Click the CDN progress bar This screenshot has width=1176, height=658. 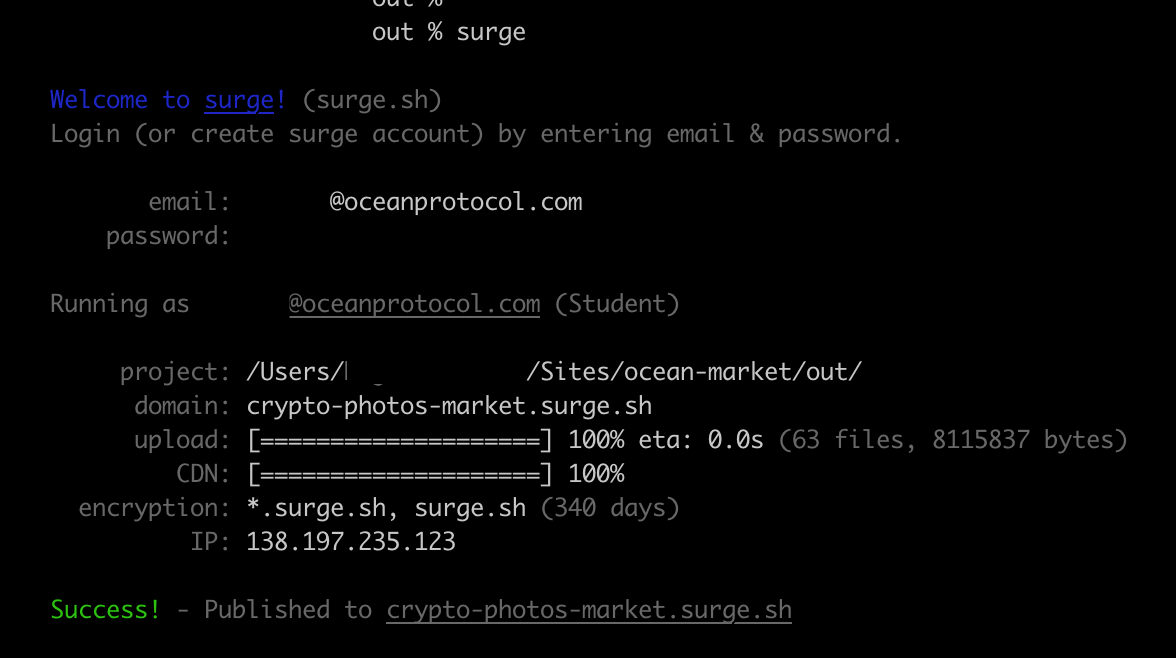(x=400, y=474)
